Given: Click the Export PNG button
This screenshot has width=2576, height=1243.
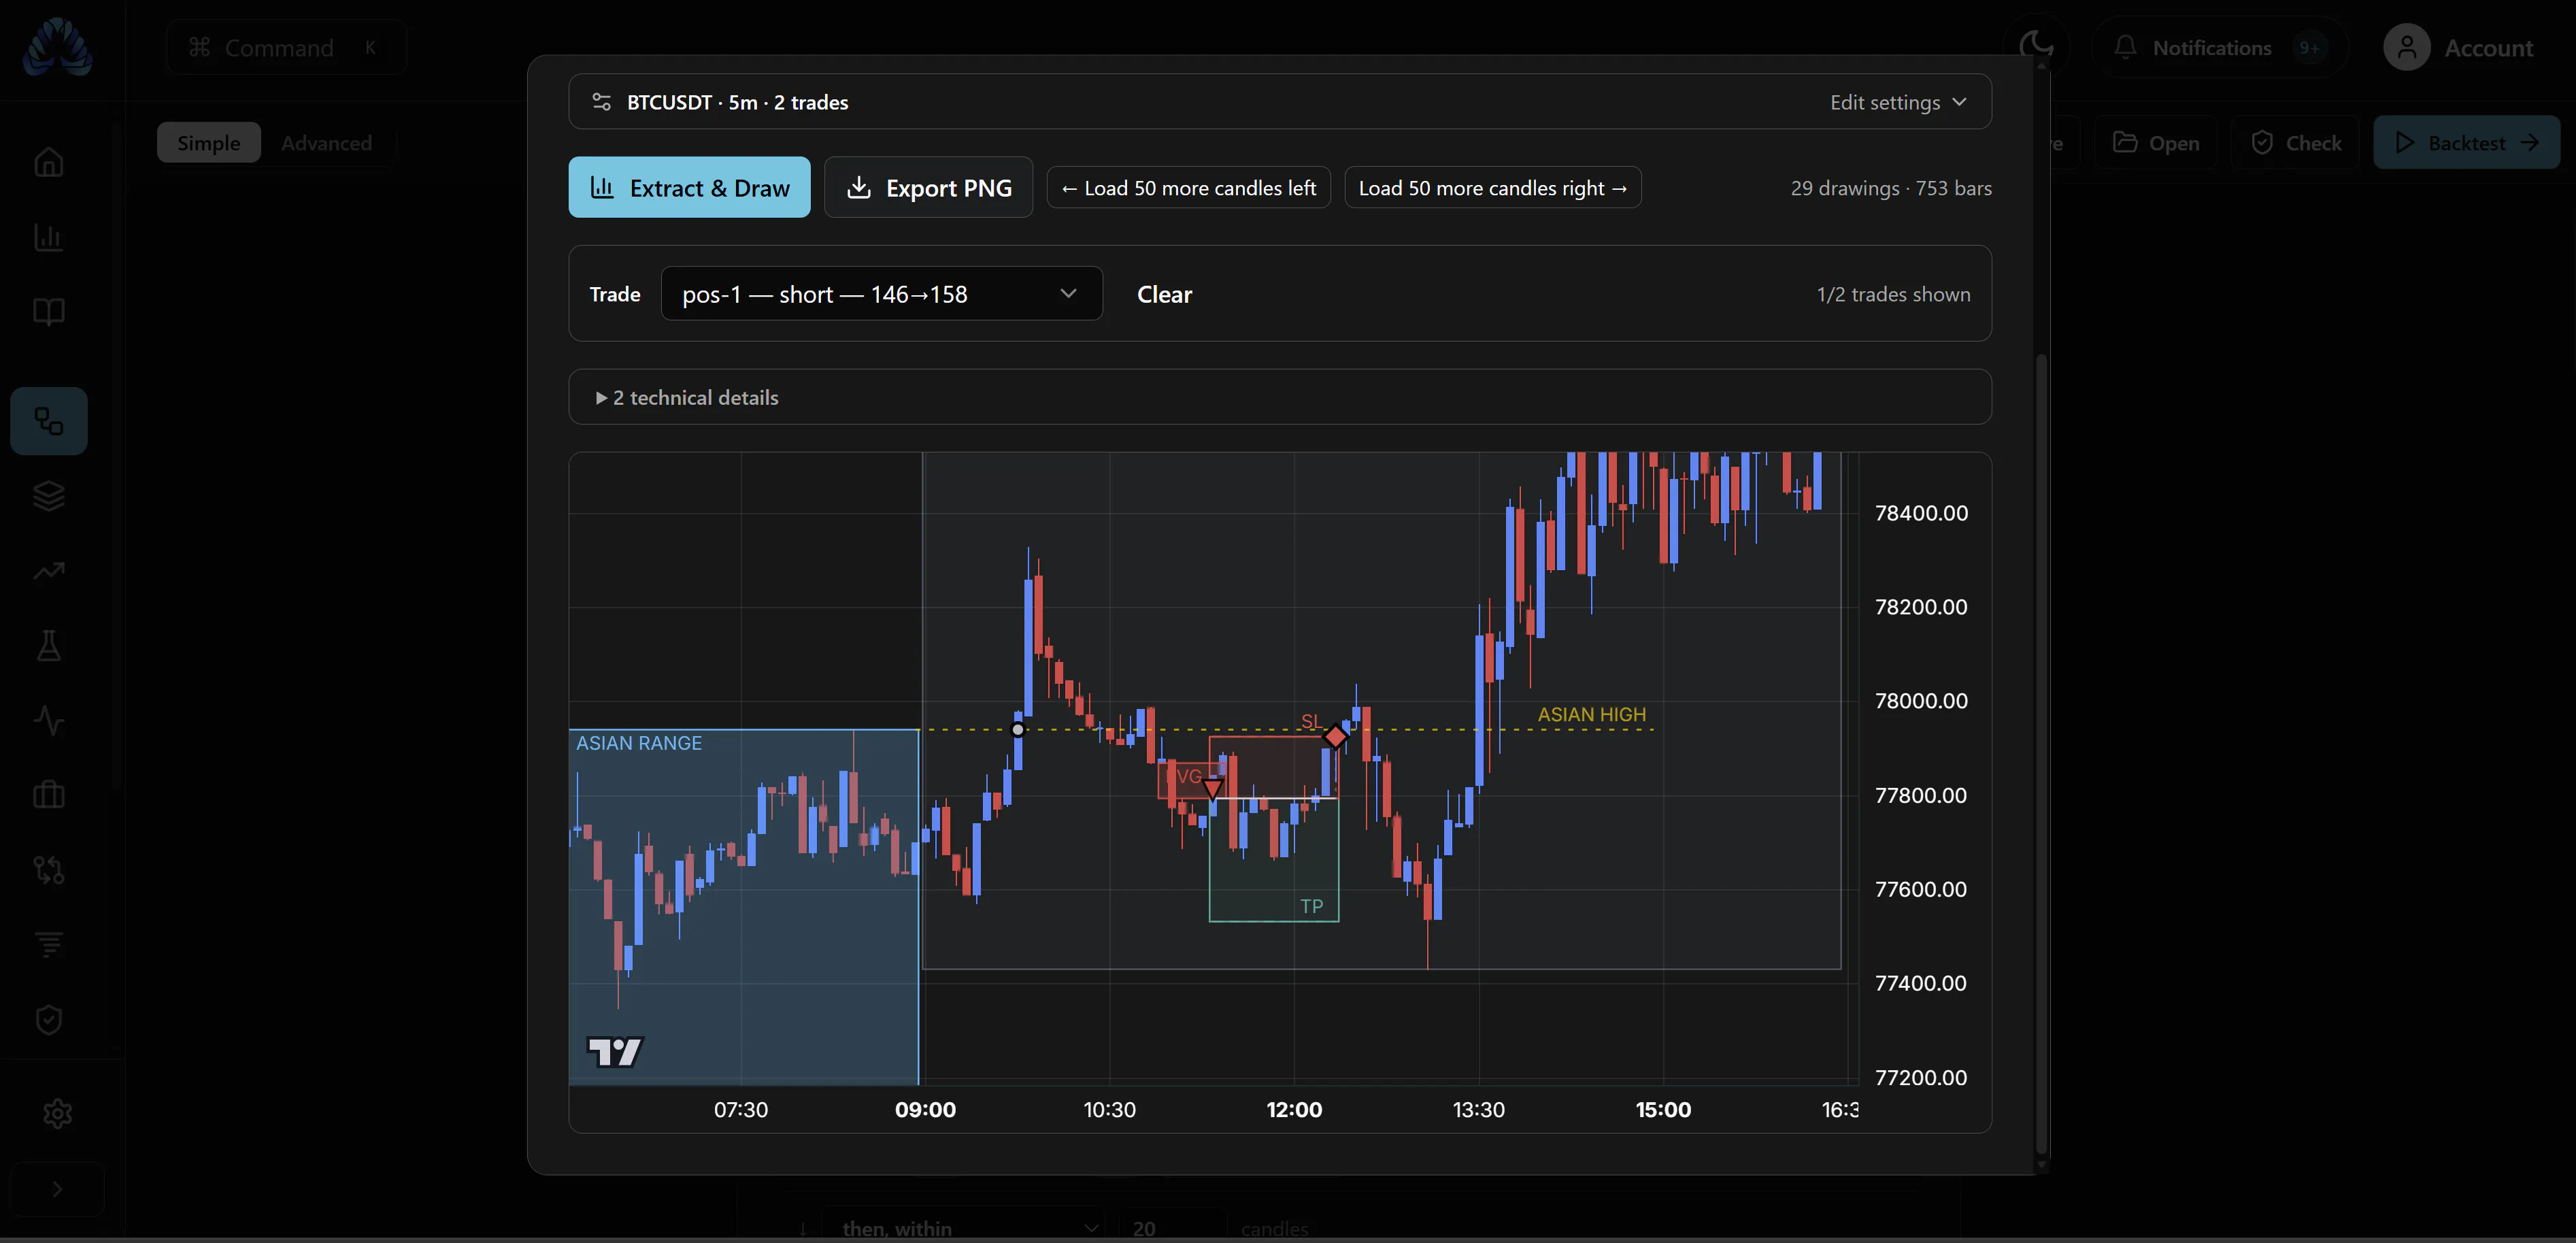Looking at the screenshot, I should tap(928, 187).
